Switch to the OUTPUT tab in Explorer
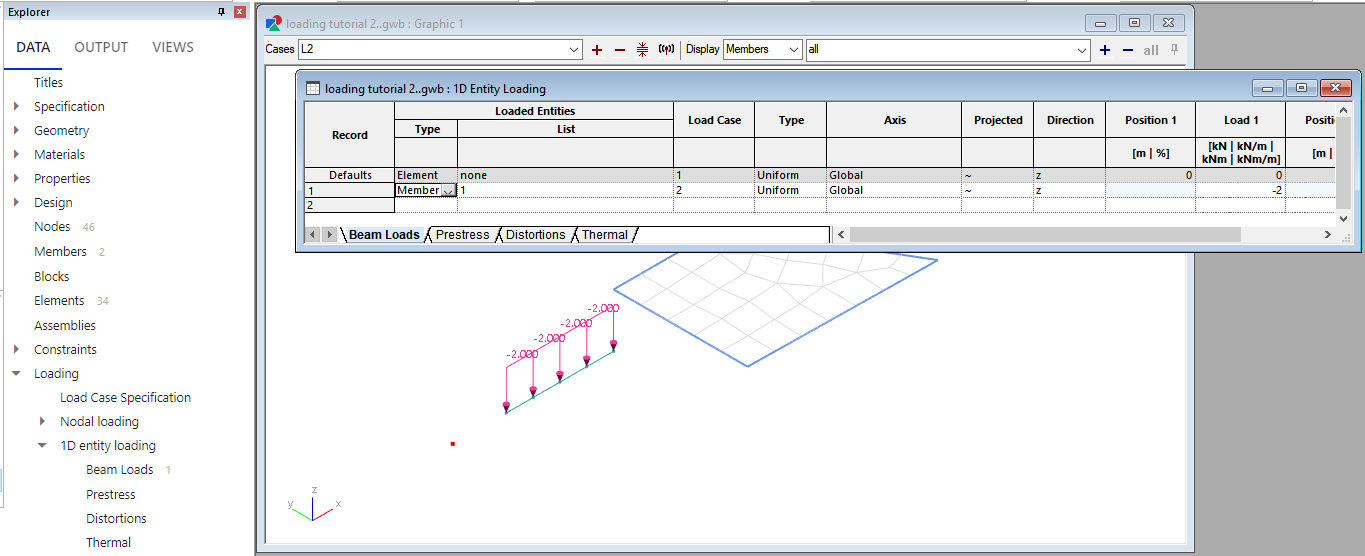Viewport: 1365px width, 556px height. click(x=101, y=47)
